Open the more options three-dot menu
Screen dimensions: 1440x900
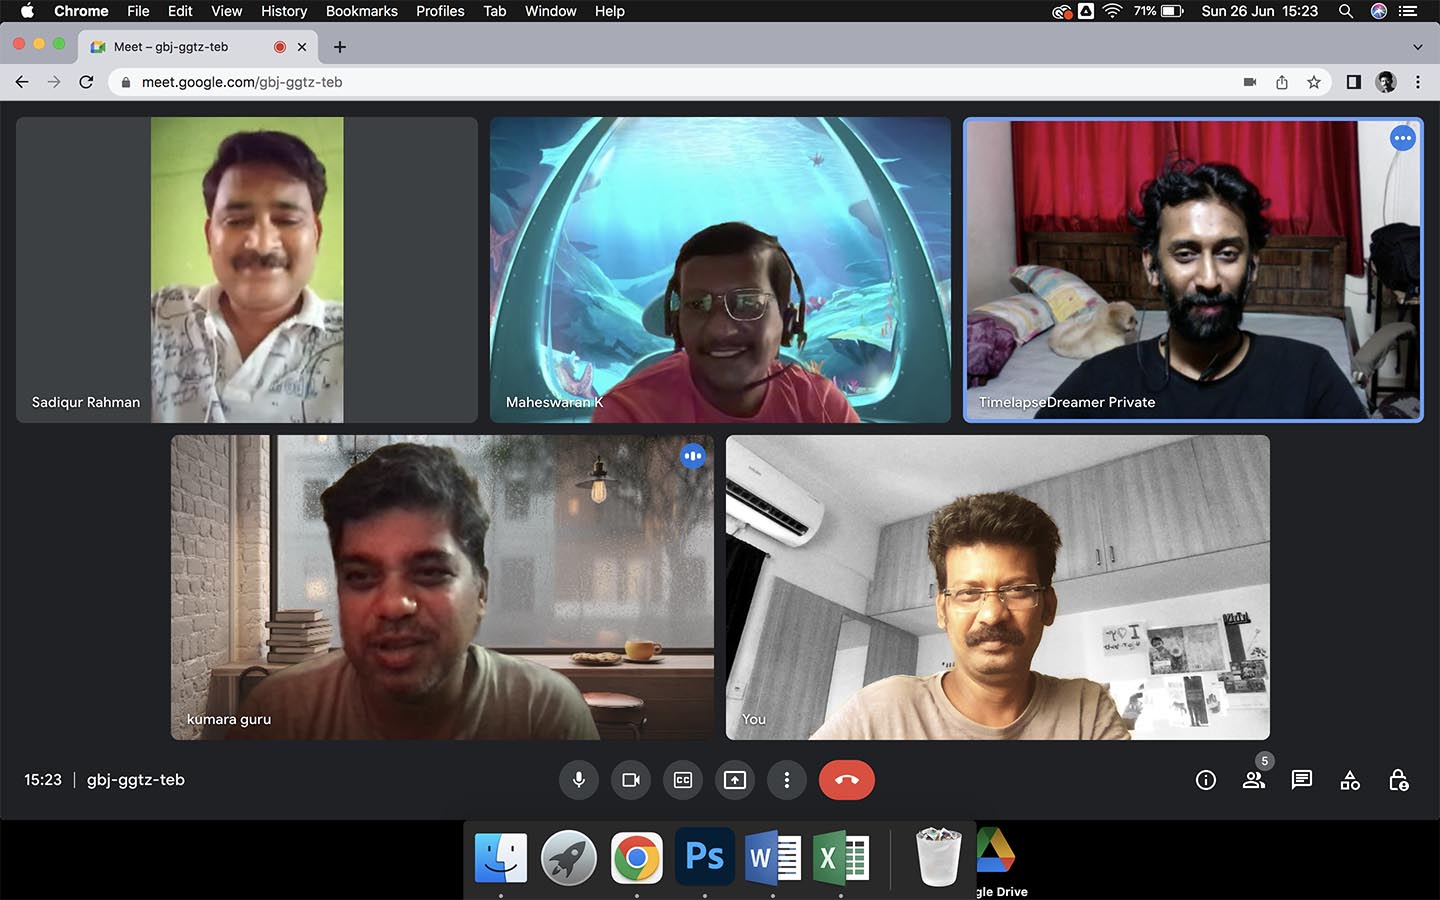pos(787,780)
